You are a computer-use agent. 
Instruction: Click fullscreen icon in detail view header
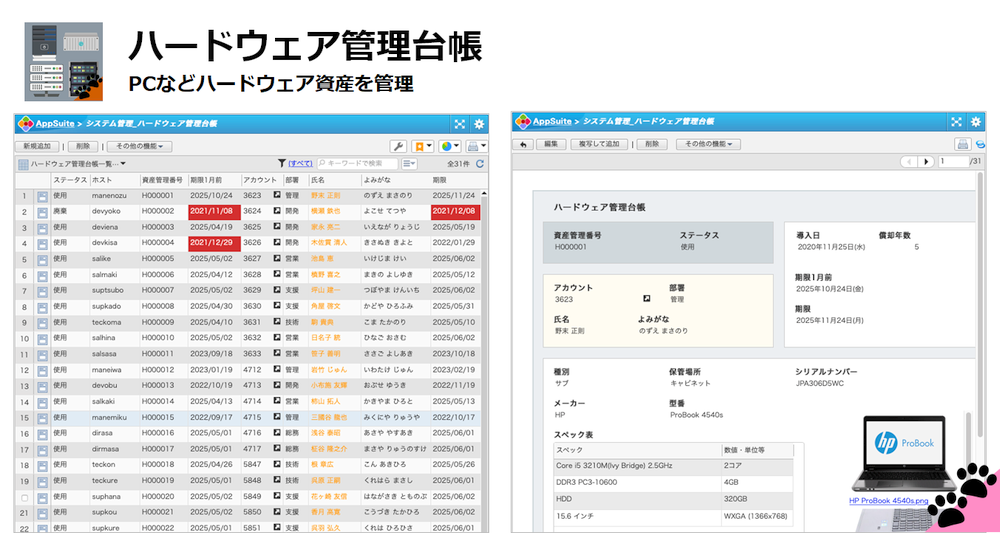tap(957, 122)
